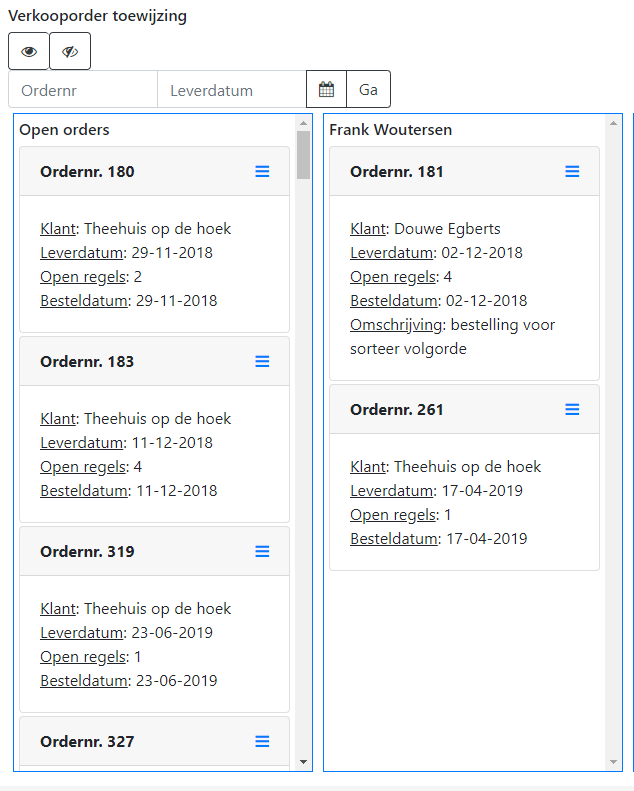634x791 pixels.
Task: Open hamburger menu of Ordernr. 261
Action: [x=572, y=410]
